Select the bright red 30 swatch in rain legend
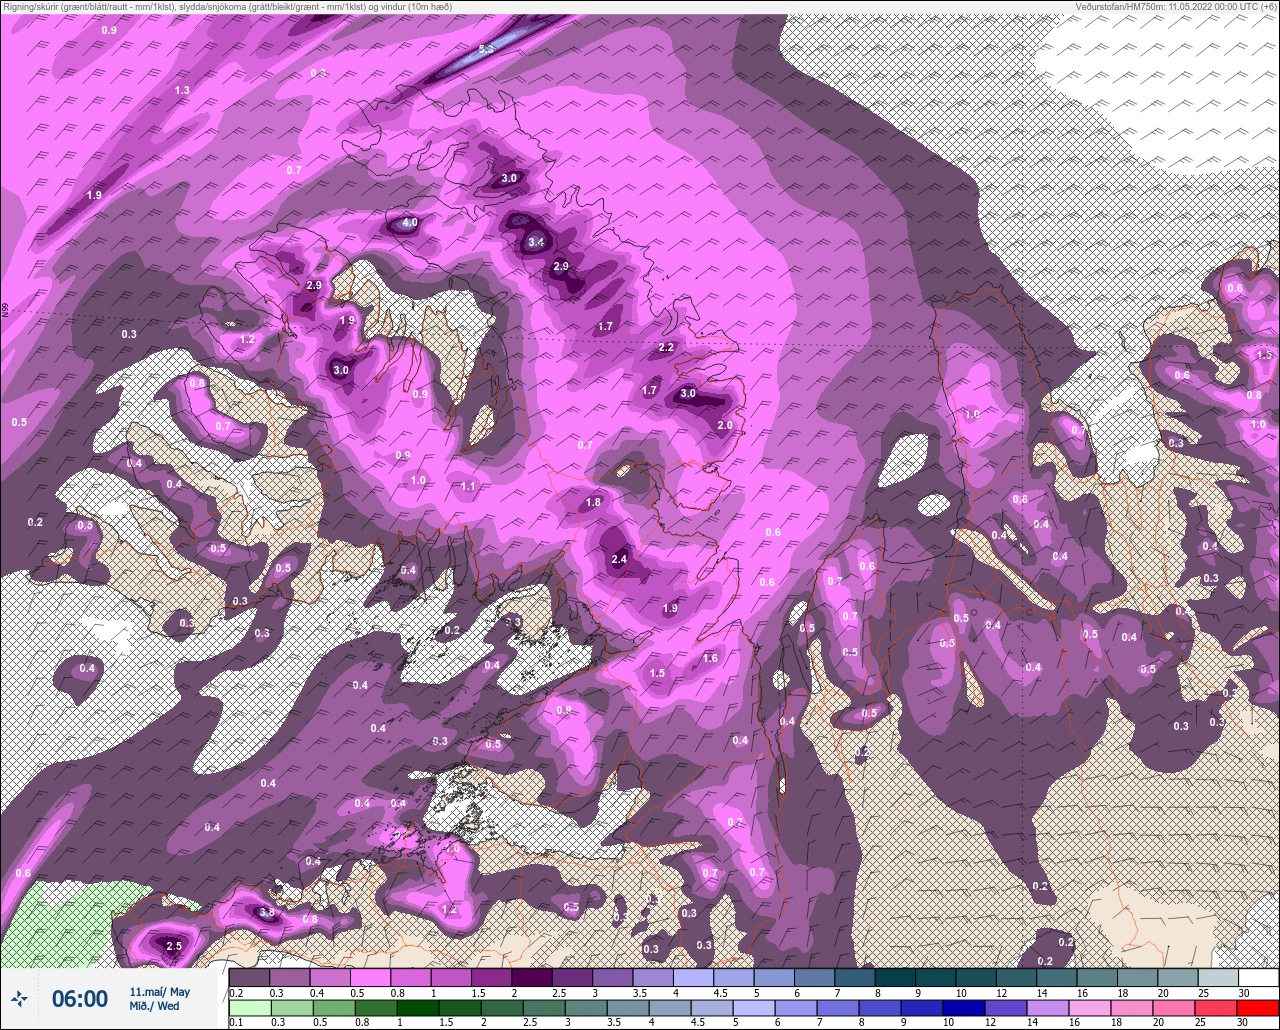 pos(1258,1008)
